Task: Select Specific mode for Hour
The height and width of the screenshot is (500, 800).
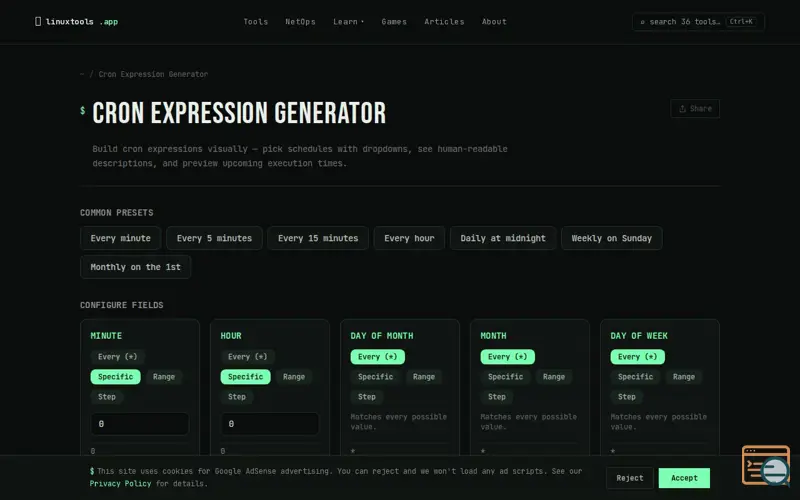Action: click(245, 377)
